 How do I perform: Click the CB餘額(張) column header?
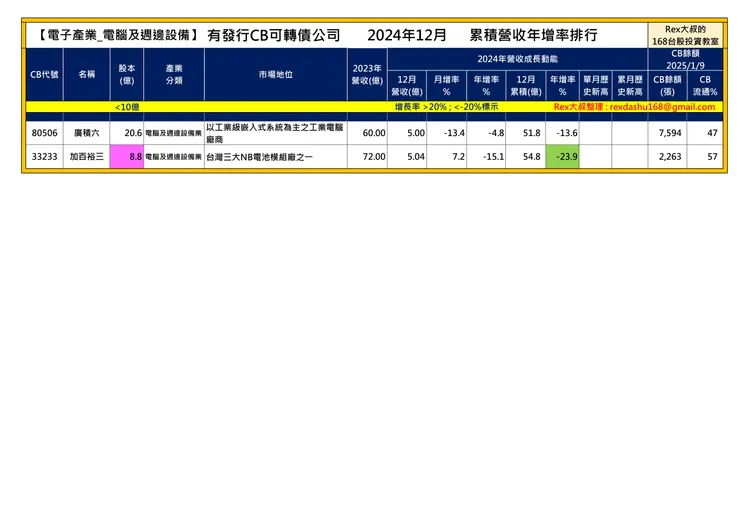click(x=667, y=86)
